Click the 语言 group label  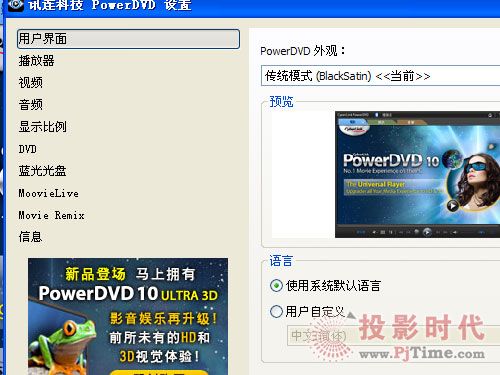coord(281,261)
